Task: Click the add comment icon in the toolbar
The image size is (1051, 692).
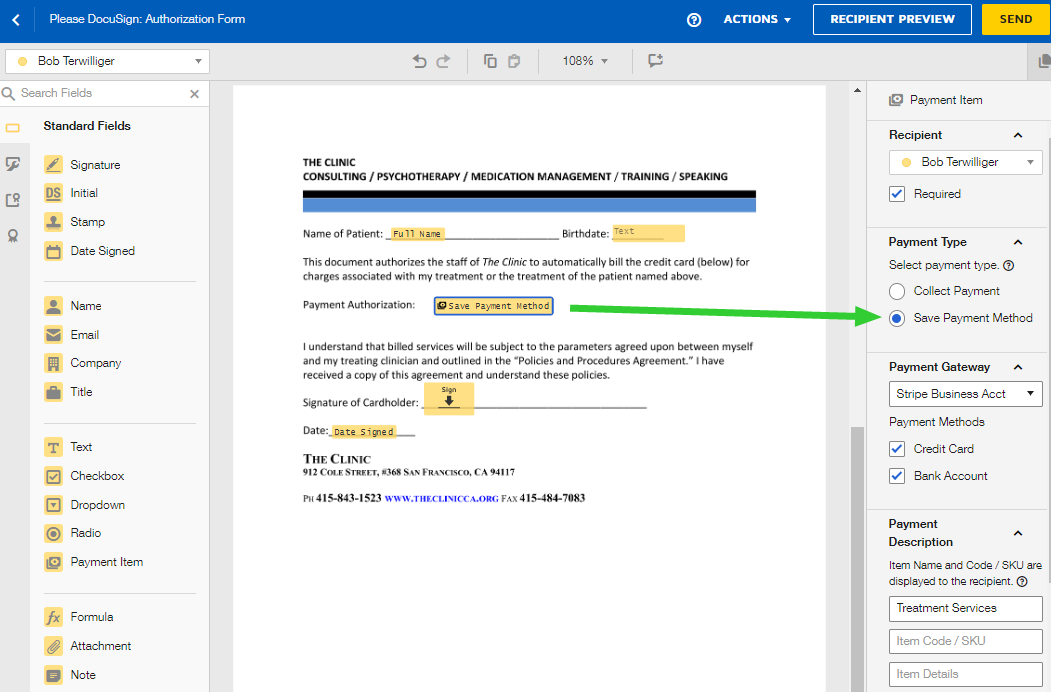Action: coord(656,61)
